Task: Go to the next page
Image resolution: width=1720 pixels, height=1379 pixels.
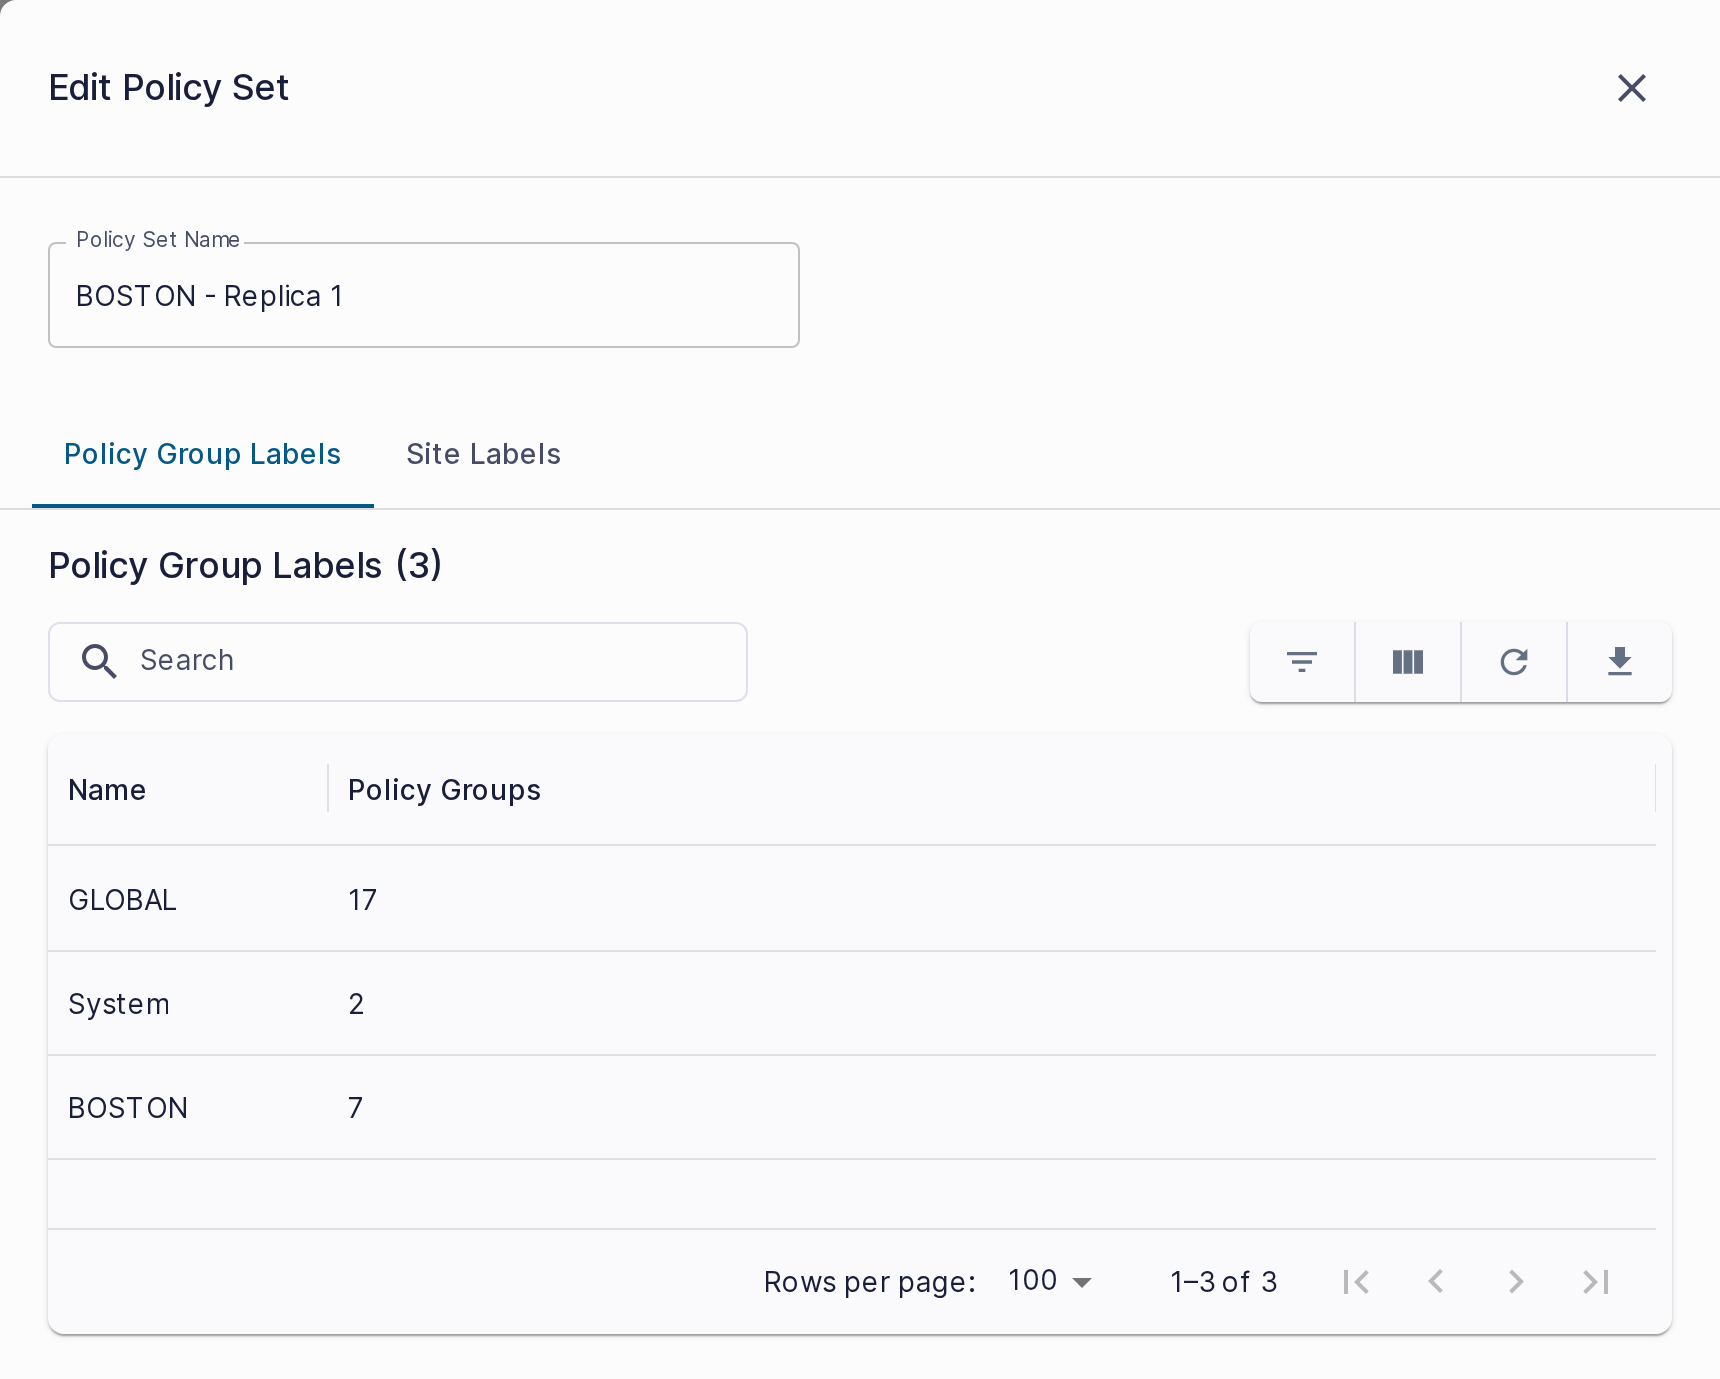Action: [x=1516, y=1282]
